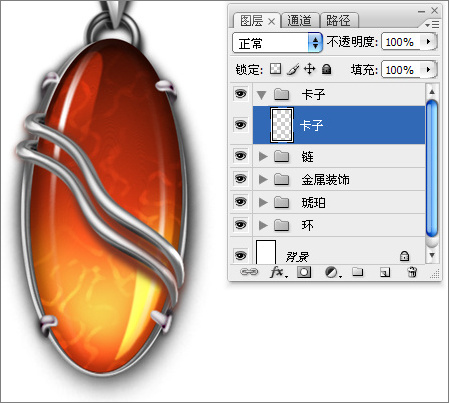
Task: Collapse the 卡子 group triangle
Action: pyautogui.click(x=262, y=95)
